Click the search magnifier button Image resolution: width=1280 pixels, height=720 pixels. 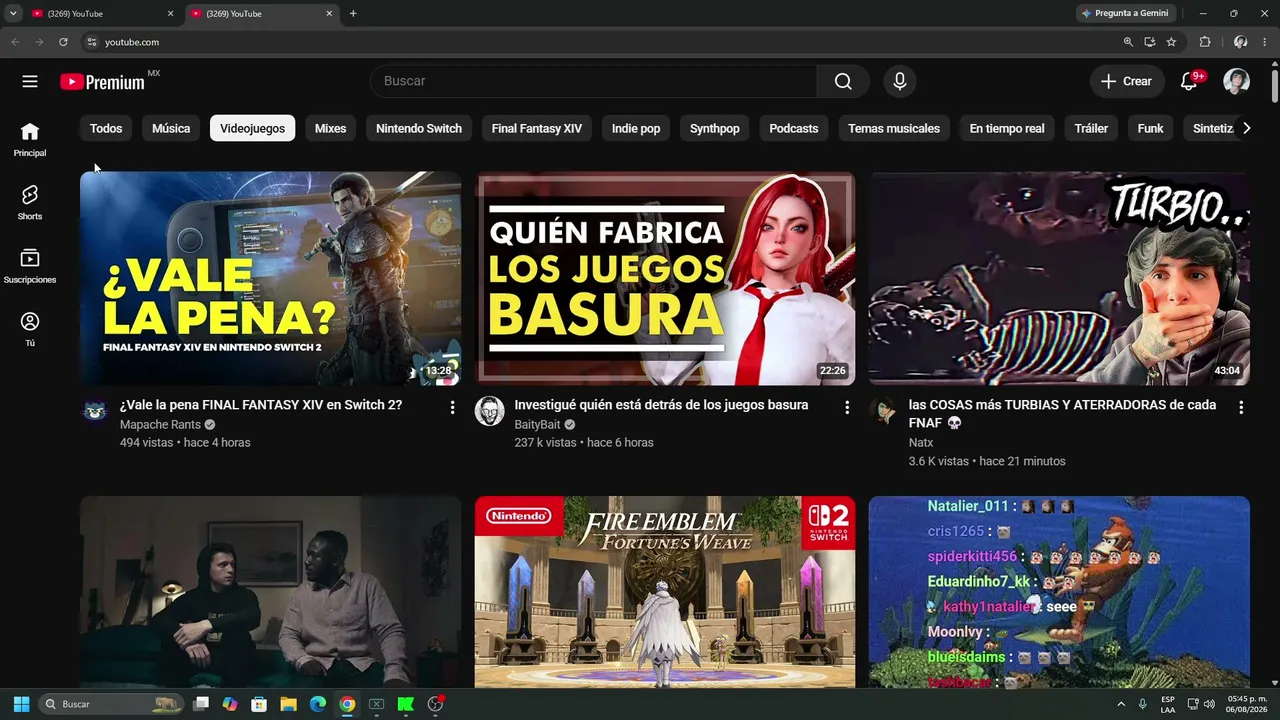click(843, 81)
